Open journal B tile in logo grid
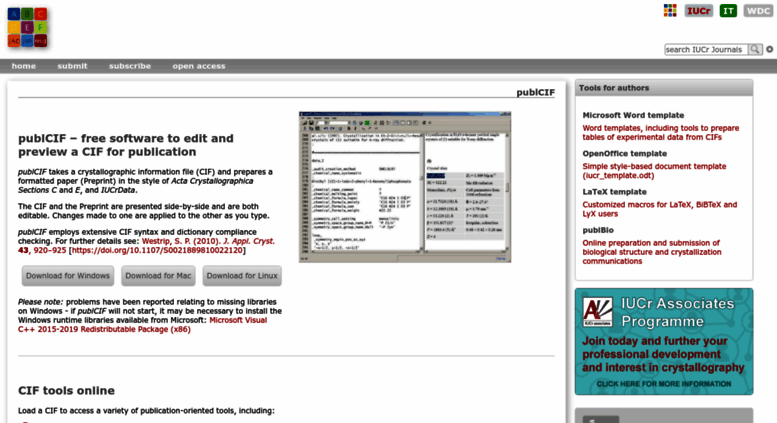 pos(27,14)
